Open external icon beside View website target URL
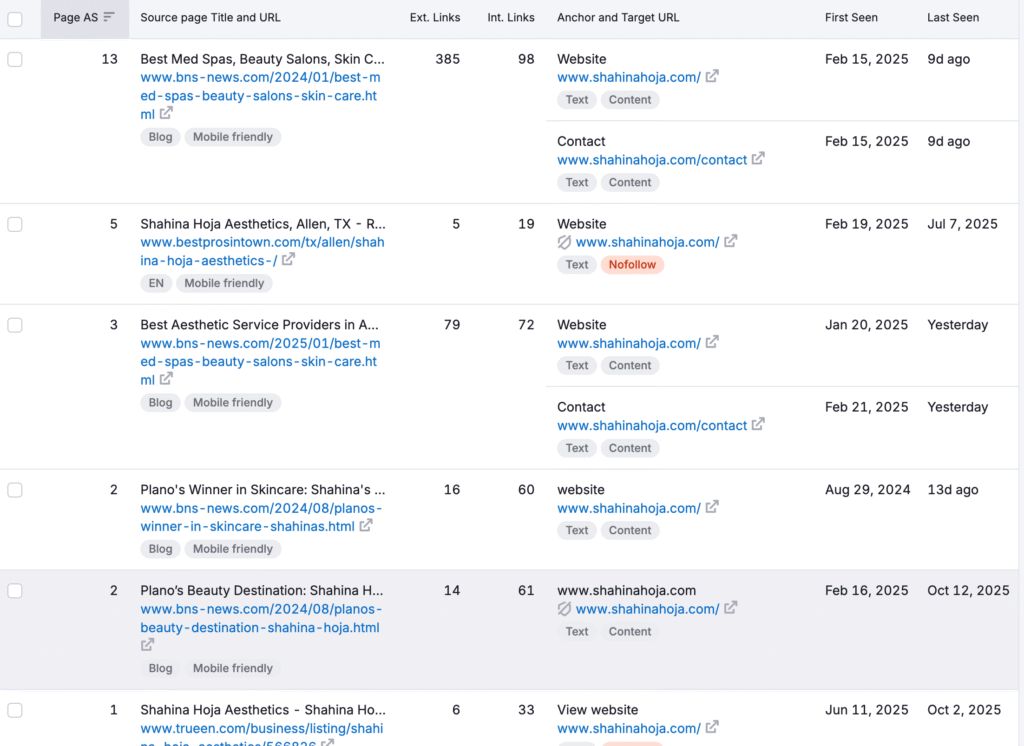This screenshot has height=746, width=1024. pos(711,728)
